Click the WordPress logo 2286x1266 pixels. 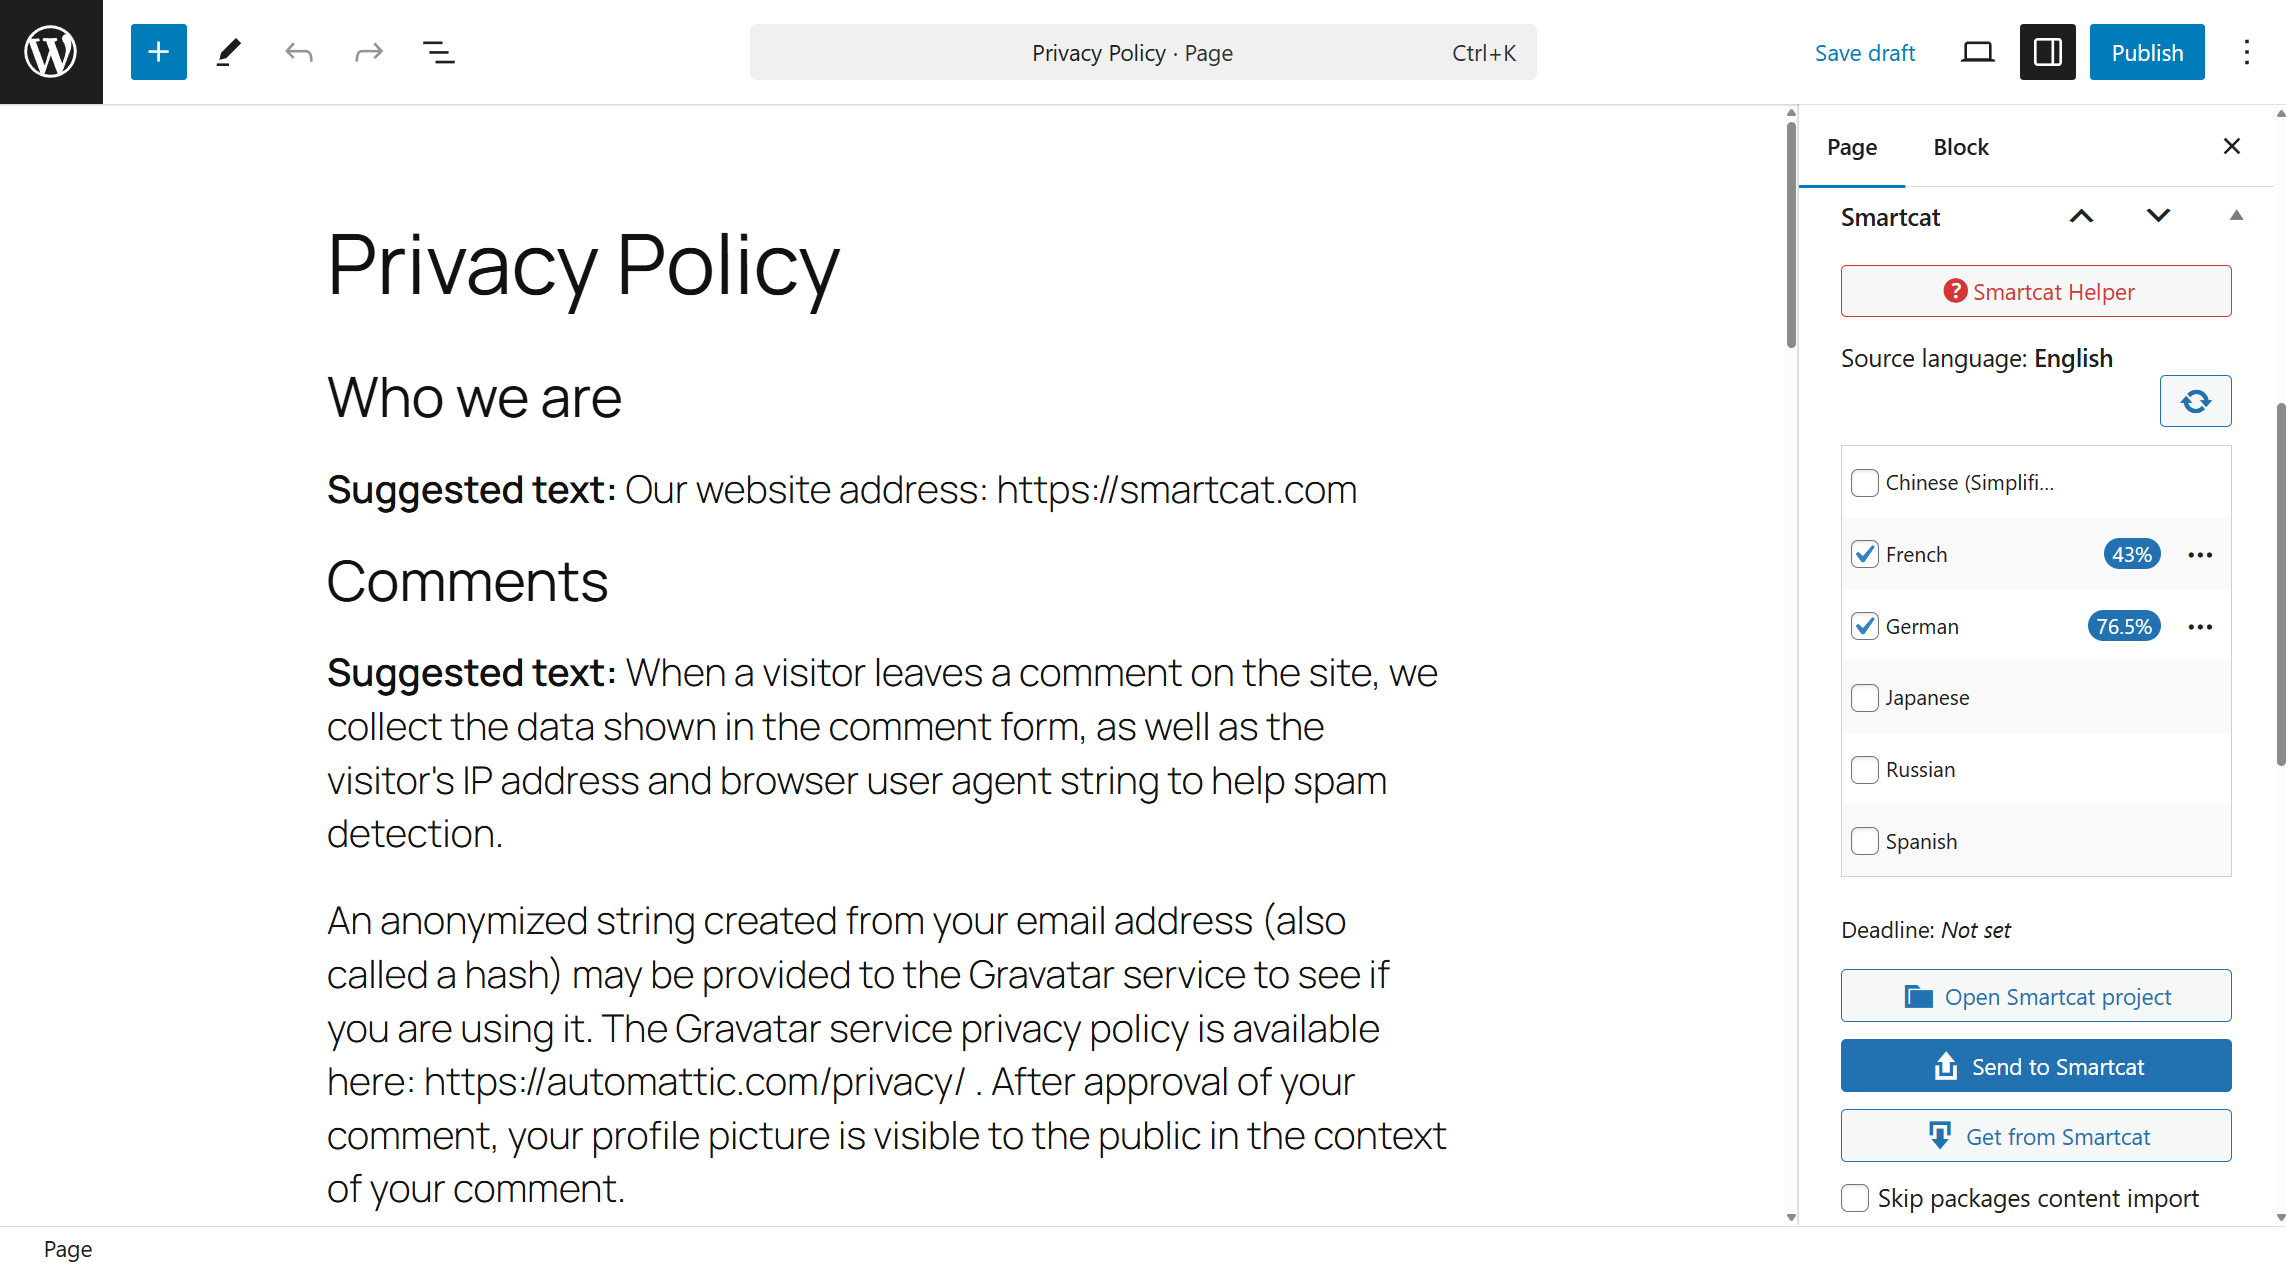pyautogui.click(x=51, y=52)
